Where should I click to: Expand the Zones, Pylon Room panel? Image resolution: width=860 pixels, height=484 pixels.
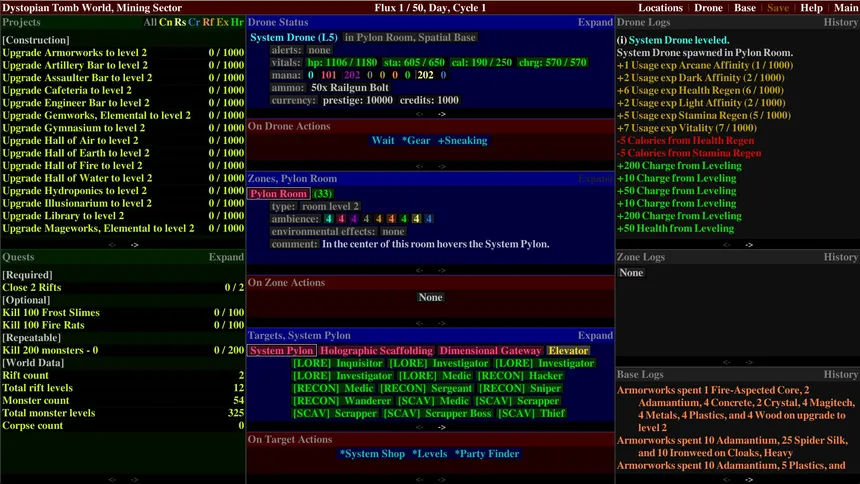[595, 179]
